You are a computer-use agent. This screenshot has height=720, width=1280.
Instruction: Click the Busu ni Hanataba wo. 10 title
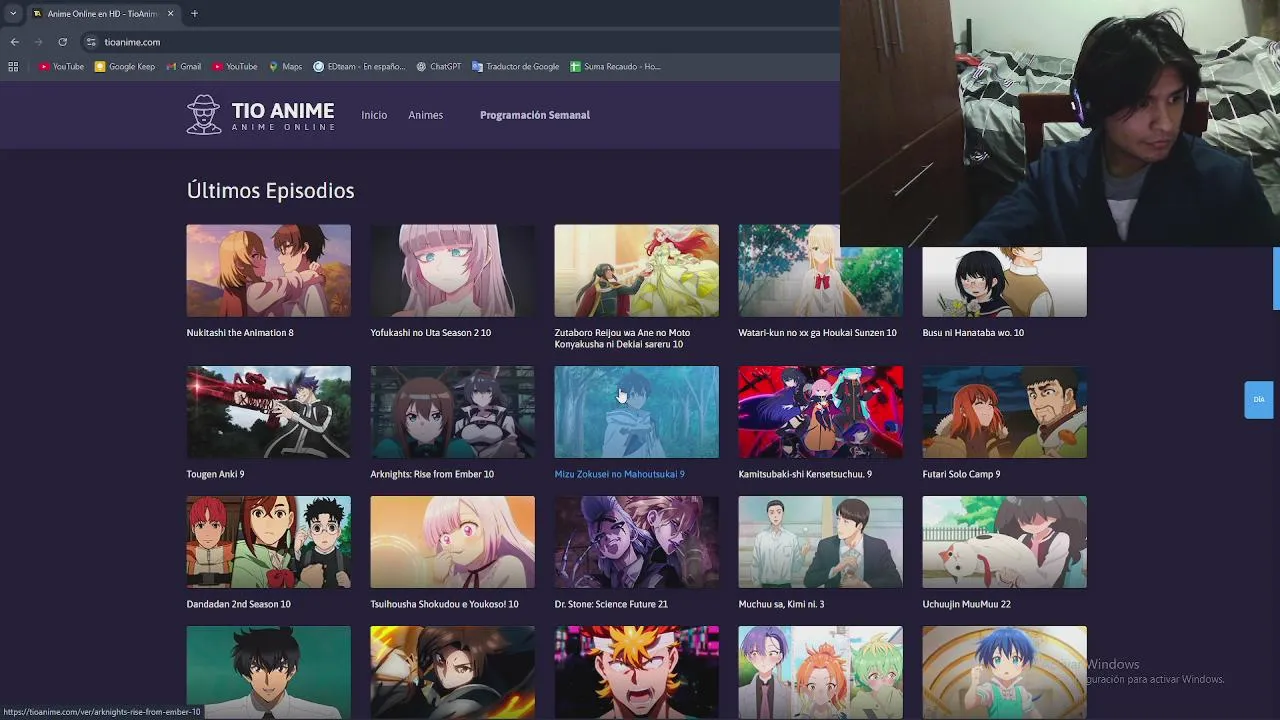[973, 333]
